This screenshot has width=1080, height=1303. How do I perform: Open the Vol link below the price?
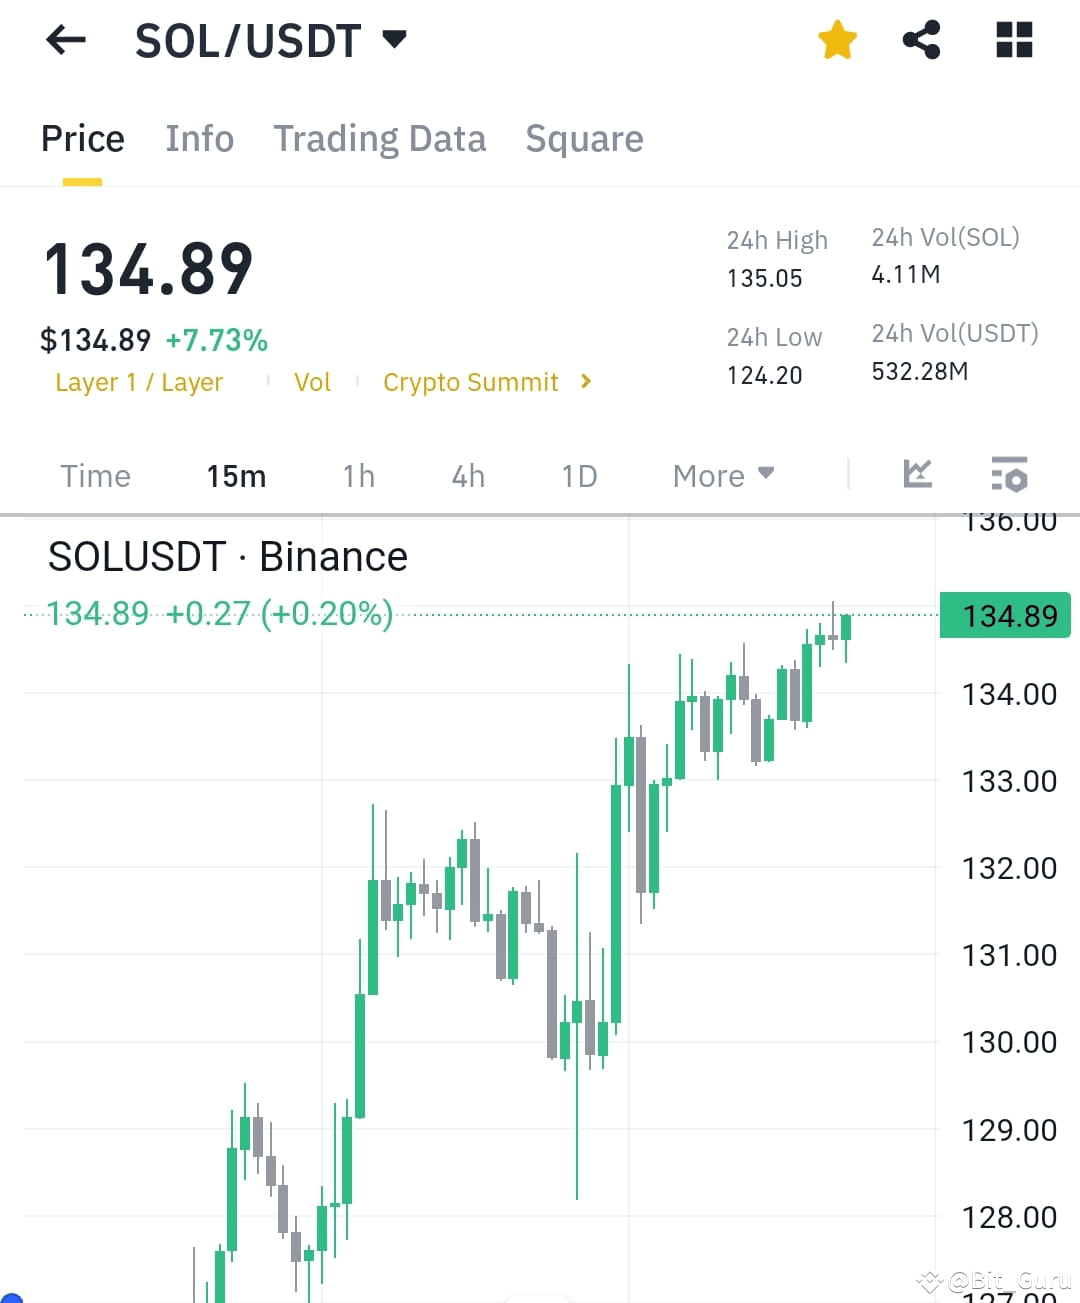(312, 382)
